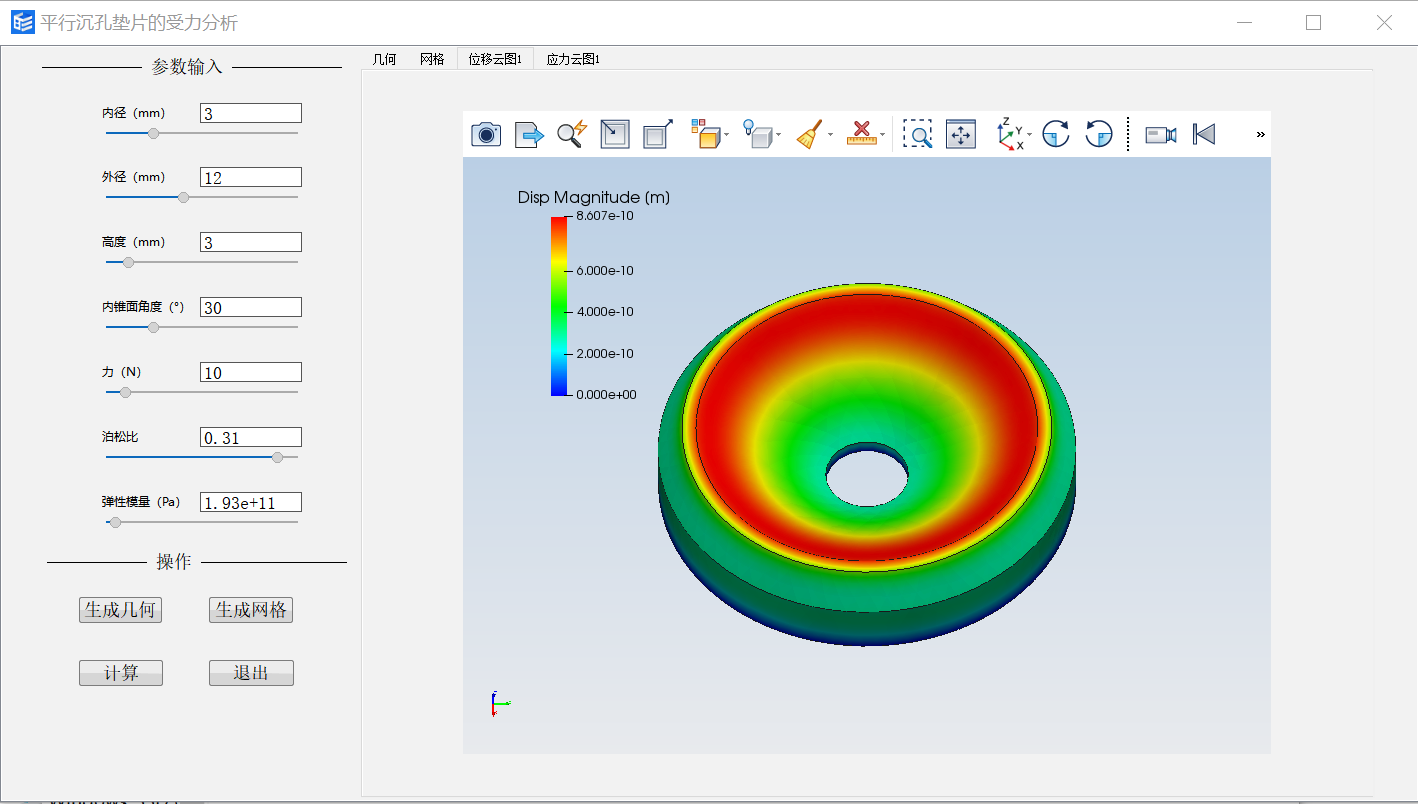The image size is (1418, 804).
Task: Rotate view counterclockwise icon
Action: (x=1099, y=134)
